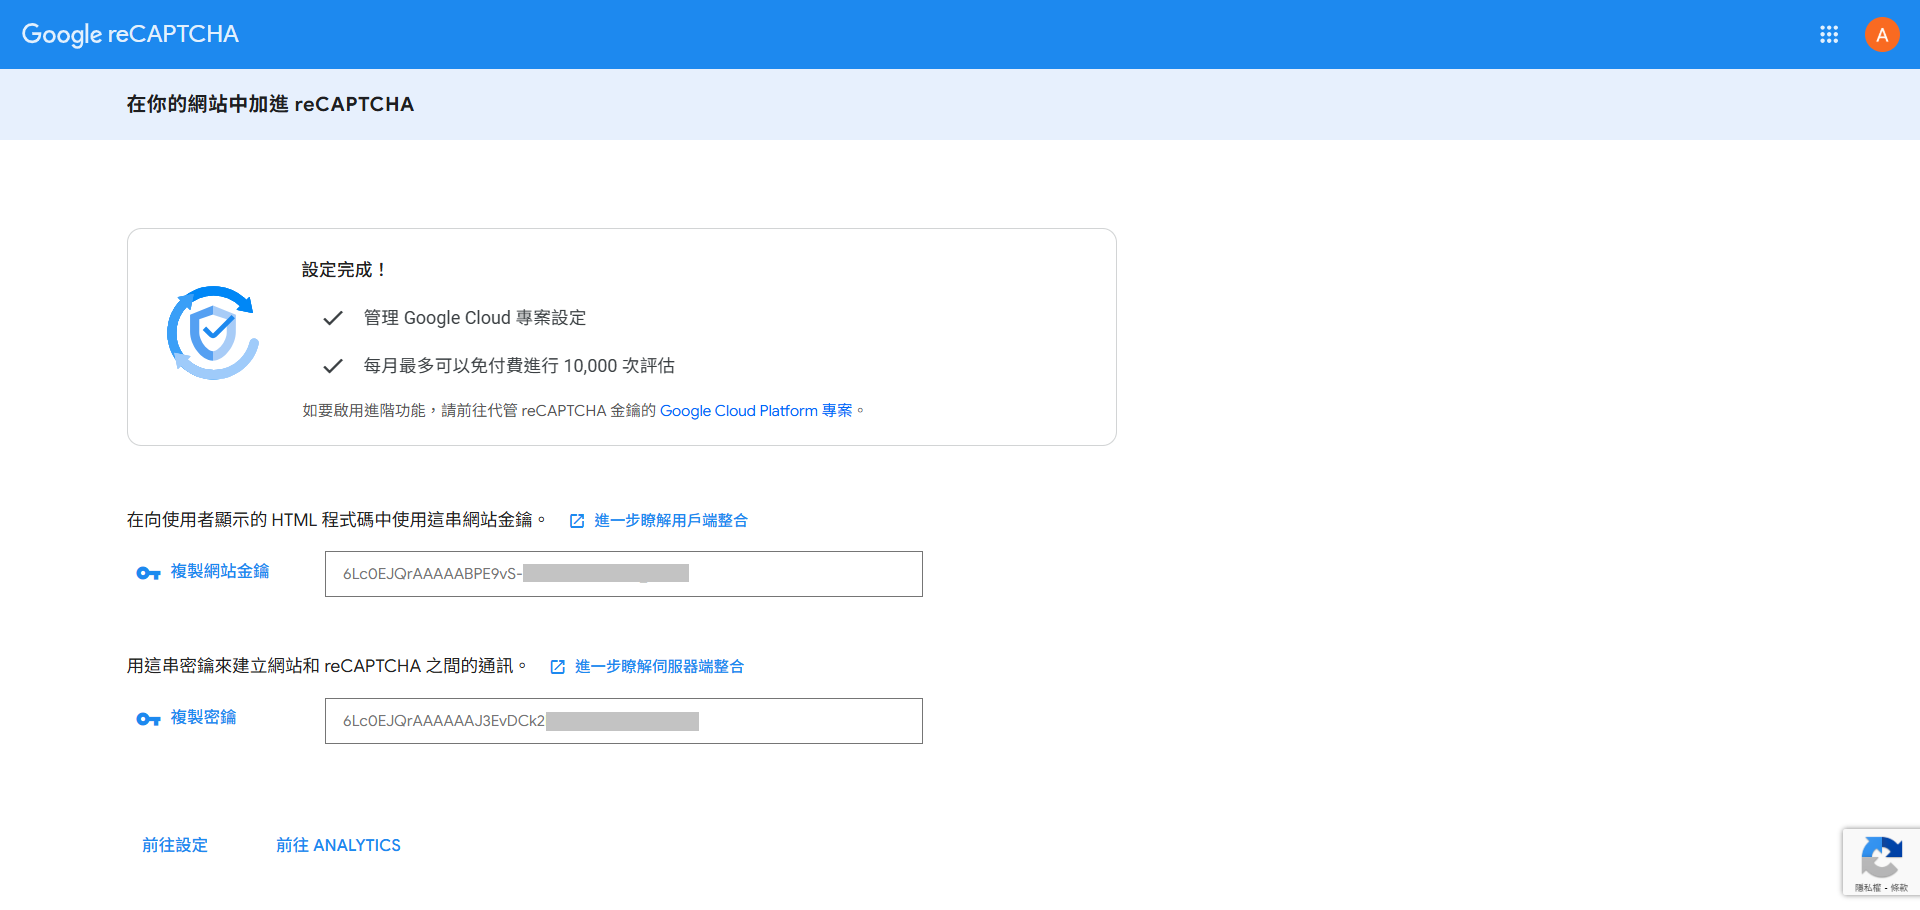Click the external-link icon beside 進一步瞭解用戶端整合

577,521
